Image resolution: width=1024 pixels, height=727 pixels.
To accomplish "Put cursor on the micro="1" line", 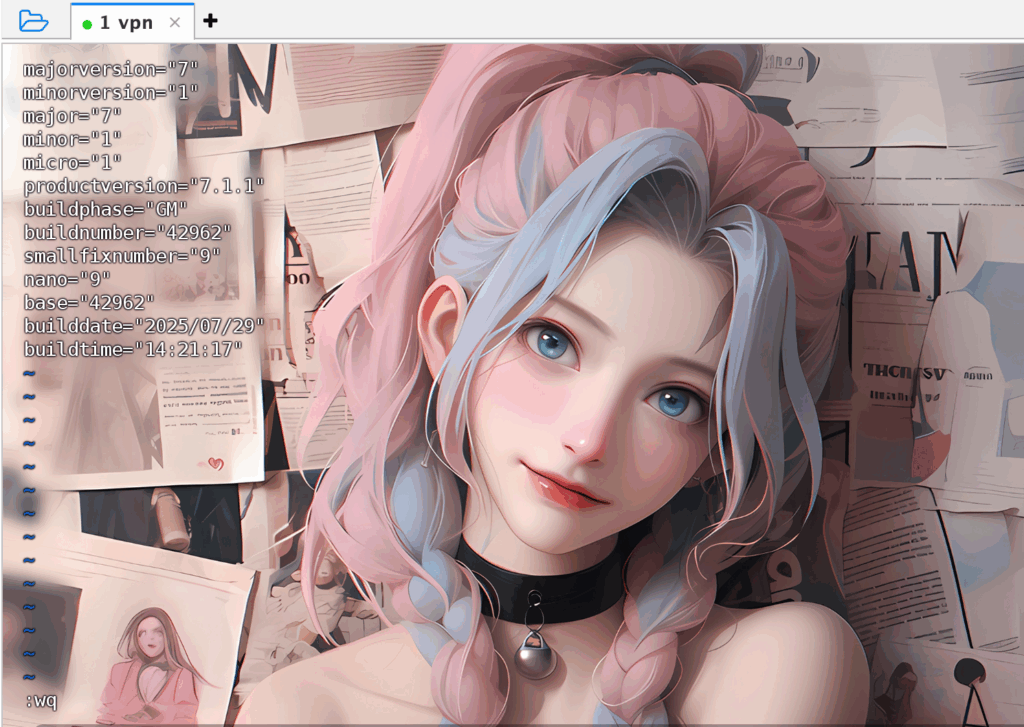I will 72,162.
